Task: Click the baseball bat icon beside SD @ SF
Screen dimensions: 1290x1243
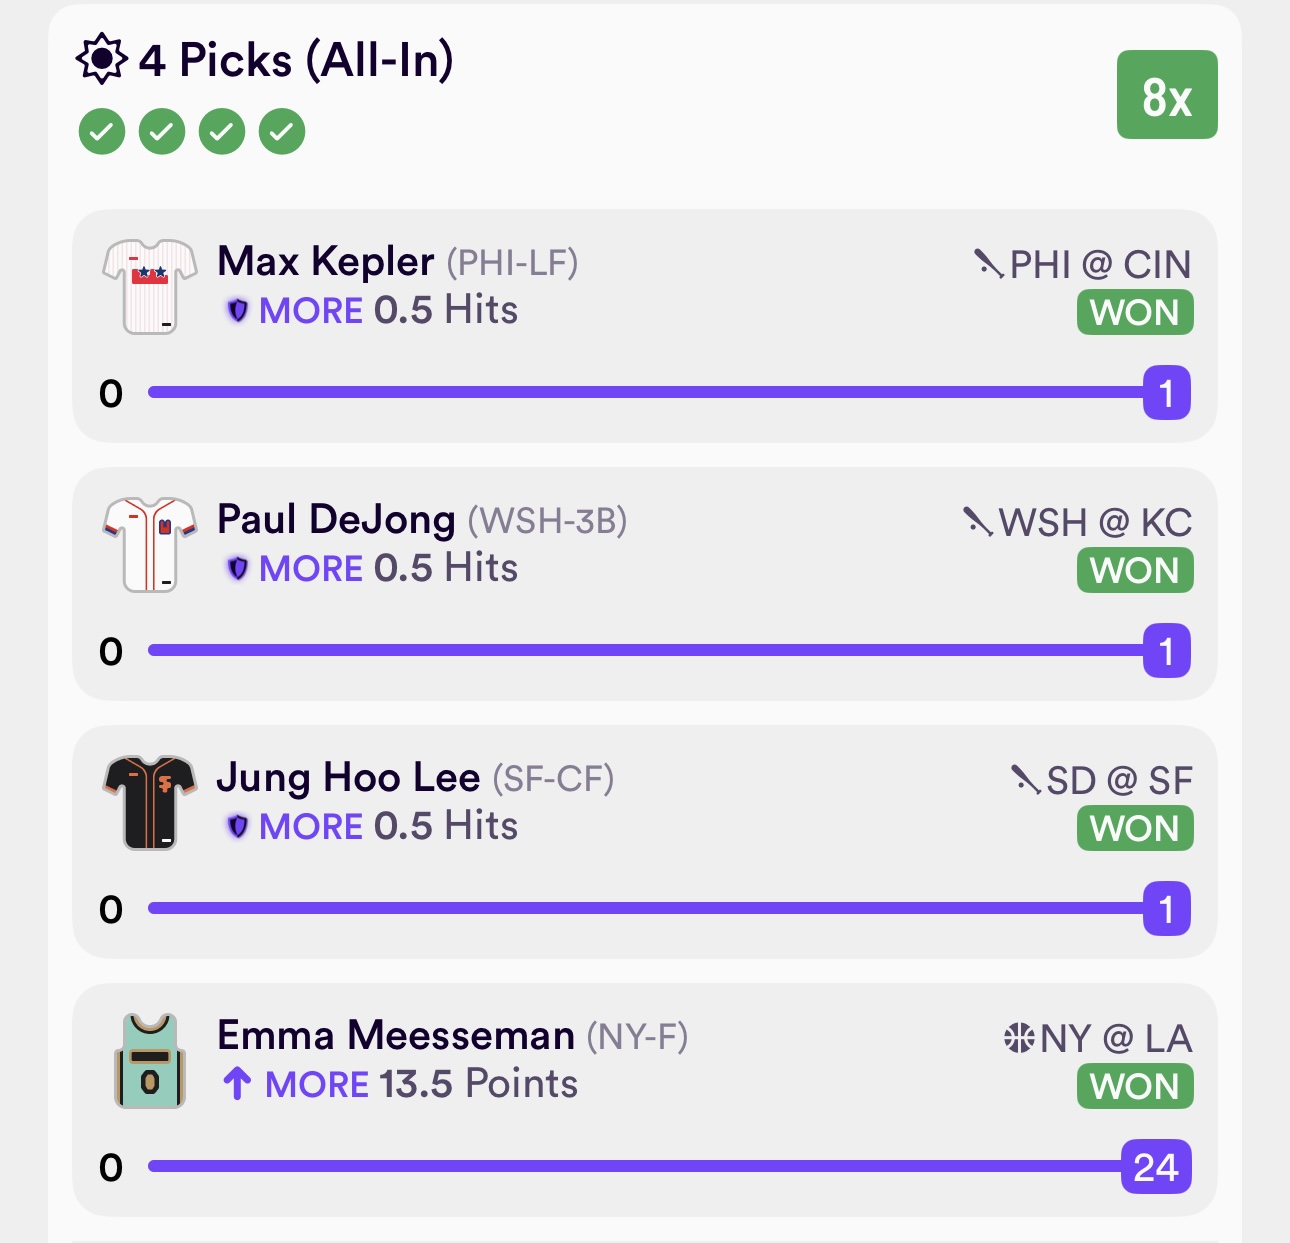Action: click(x=1025, y=779)
